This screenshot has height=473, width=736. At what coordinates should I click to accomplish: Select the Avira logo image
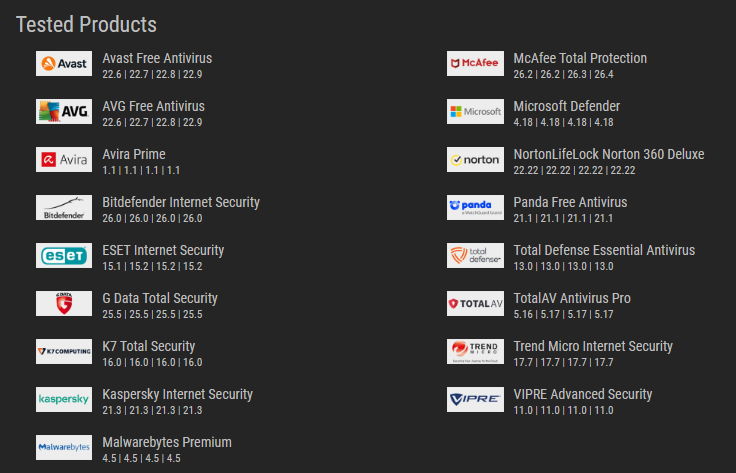(64, 160)
